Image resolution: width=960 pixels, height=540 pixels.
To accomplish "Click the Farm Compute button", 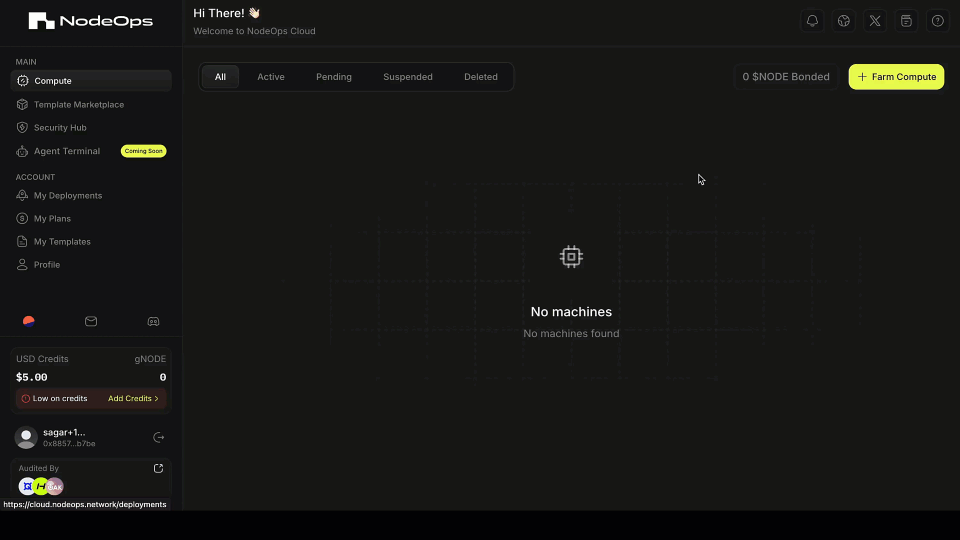I will pyautogui.click(x=896, y=77).
